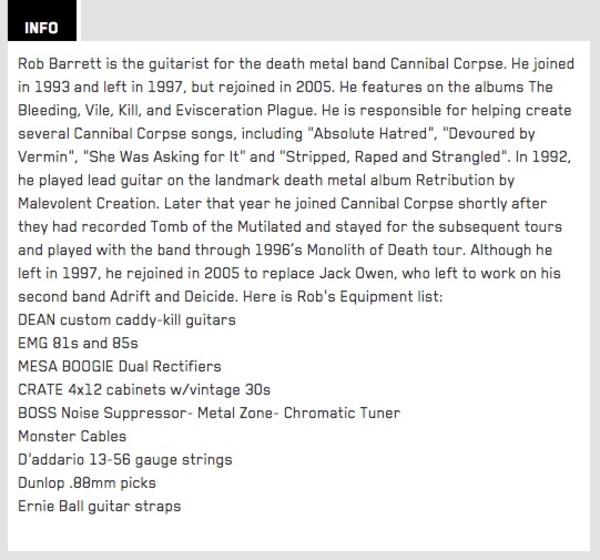600x560 pixels.
Task: Click the 'Rob Barrett' name in first line
Action: point(60,64)
